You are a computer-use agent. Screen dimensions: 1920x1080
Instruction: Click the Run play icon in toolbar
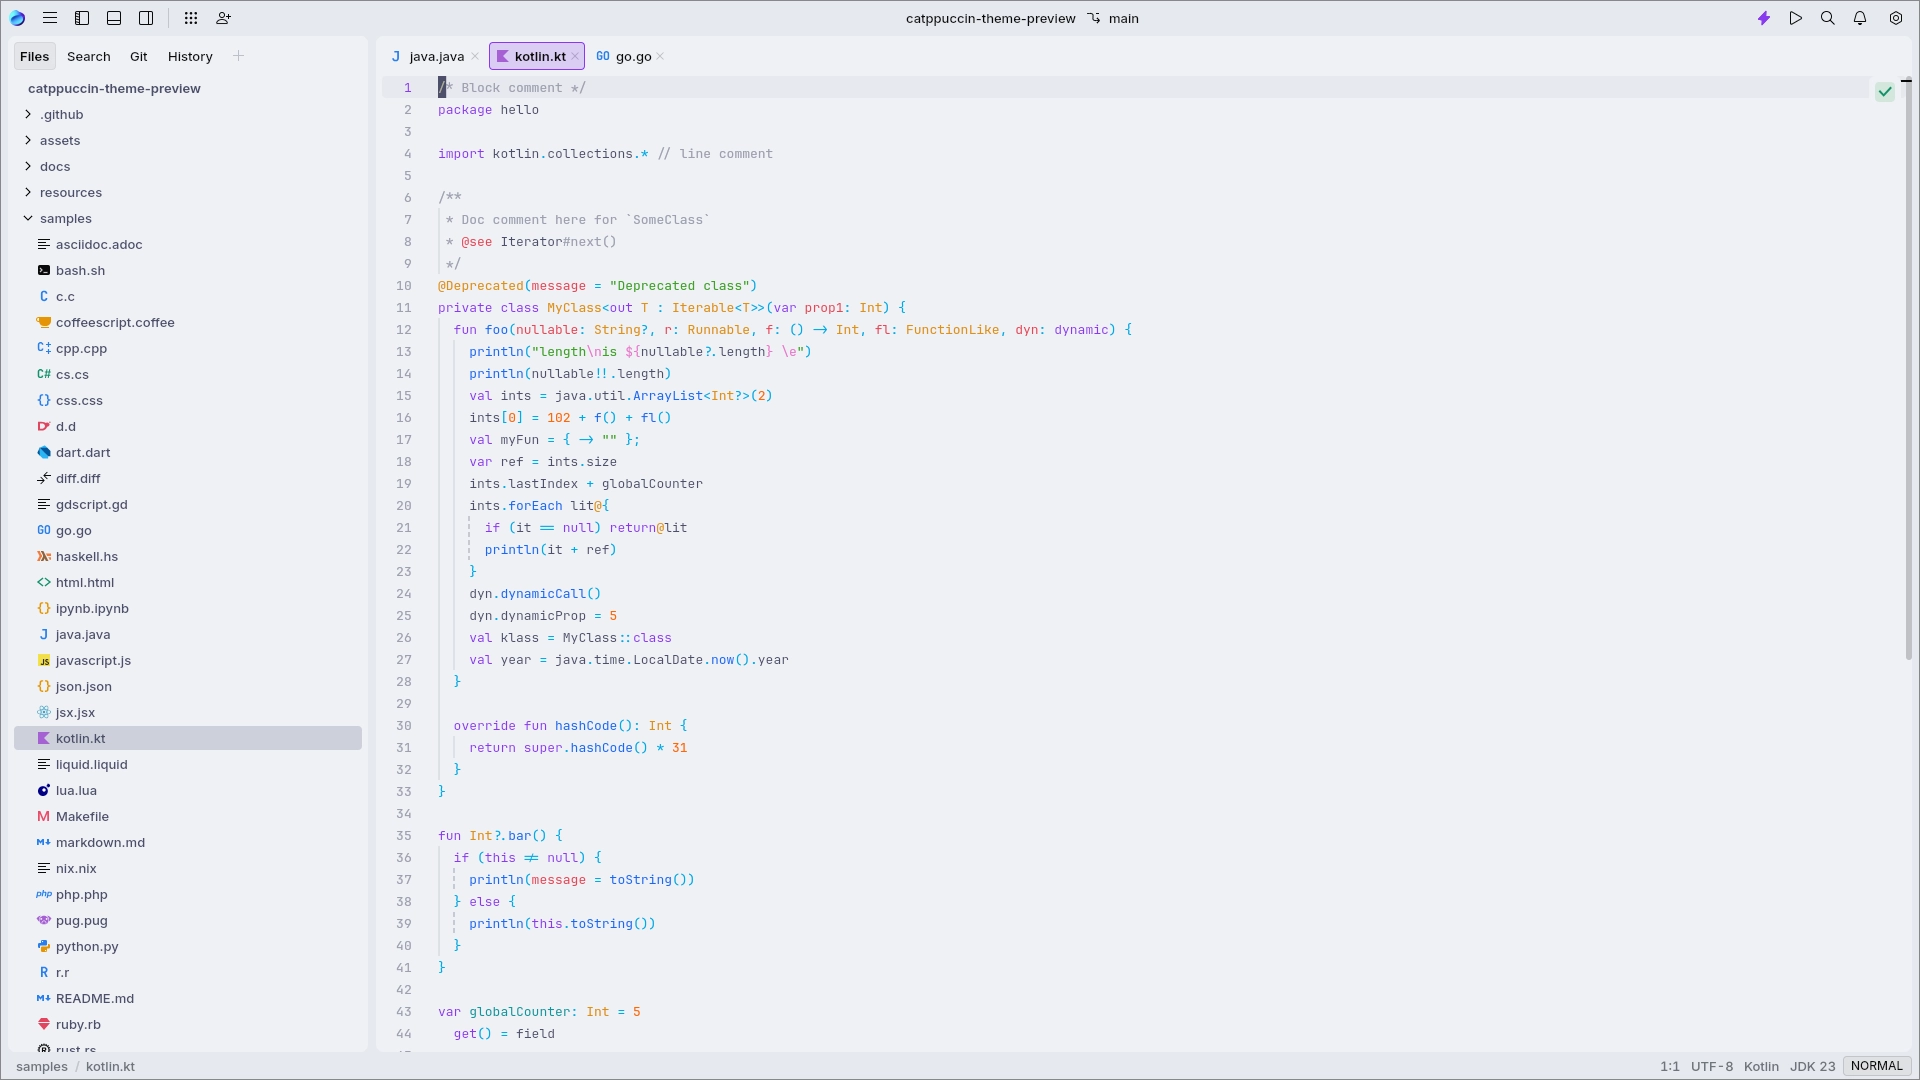[1796, 18]
